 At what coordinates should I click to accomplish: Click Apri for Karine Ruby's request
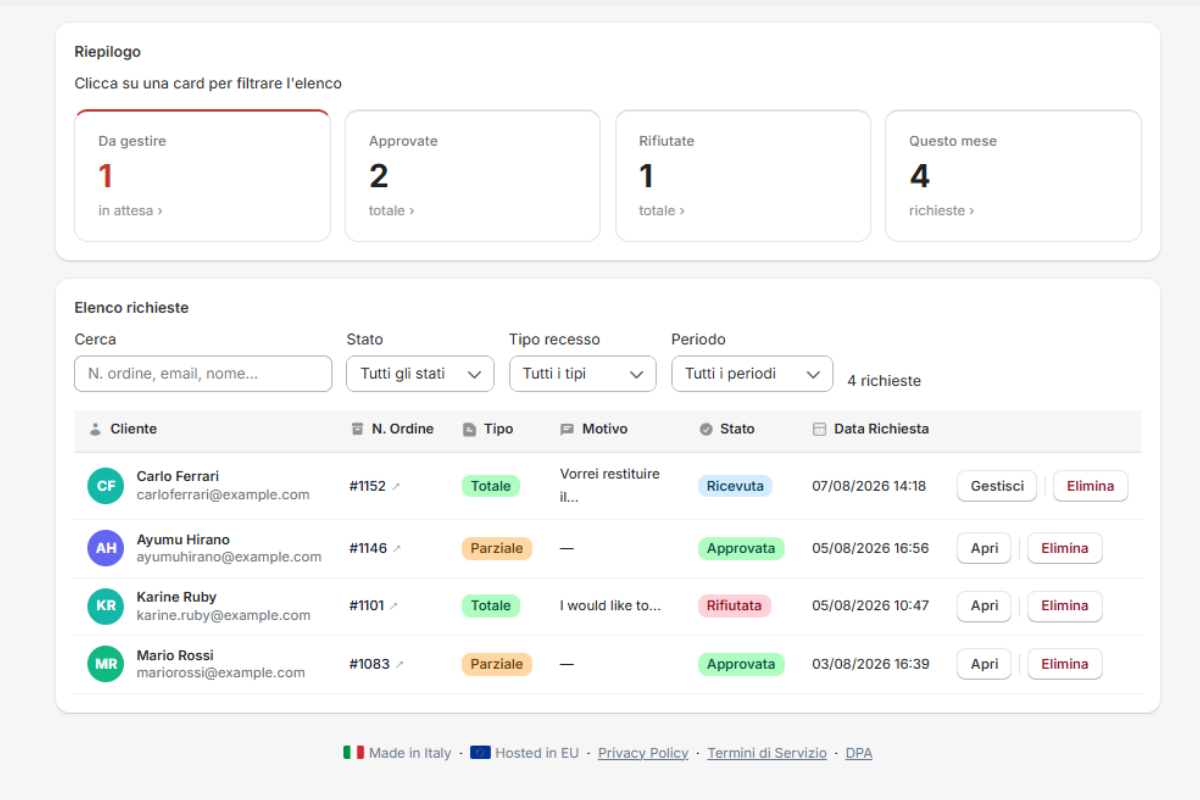coord(984,606)
